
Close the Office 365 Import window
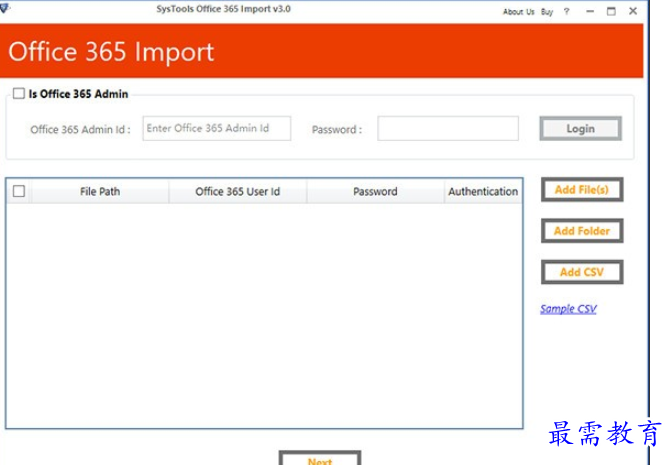pos(633,11)
